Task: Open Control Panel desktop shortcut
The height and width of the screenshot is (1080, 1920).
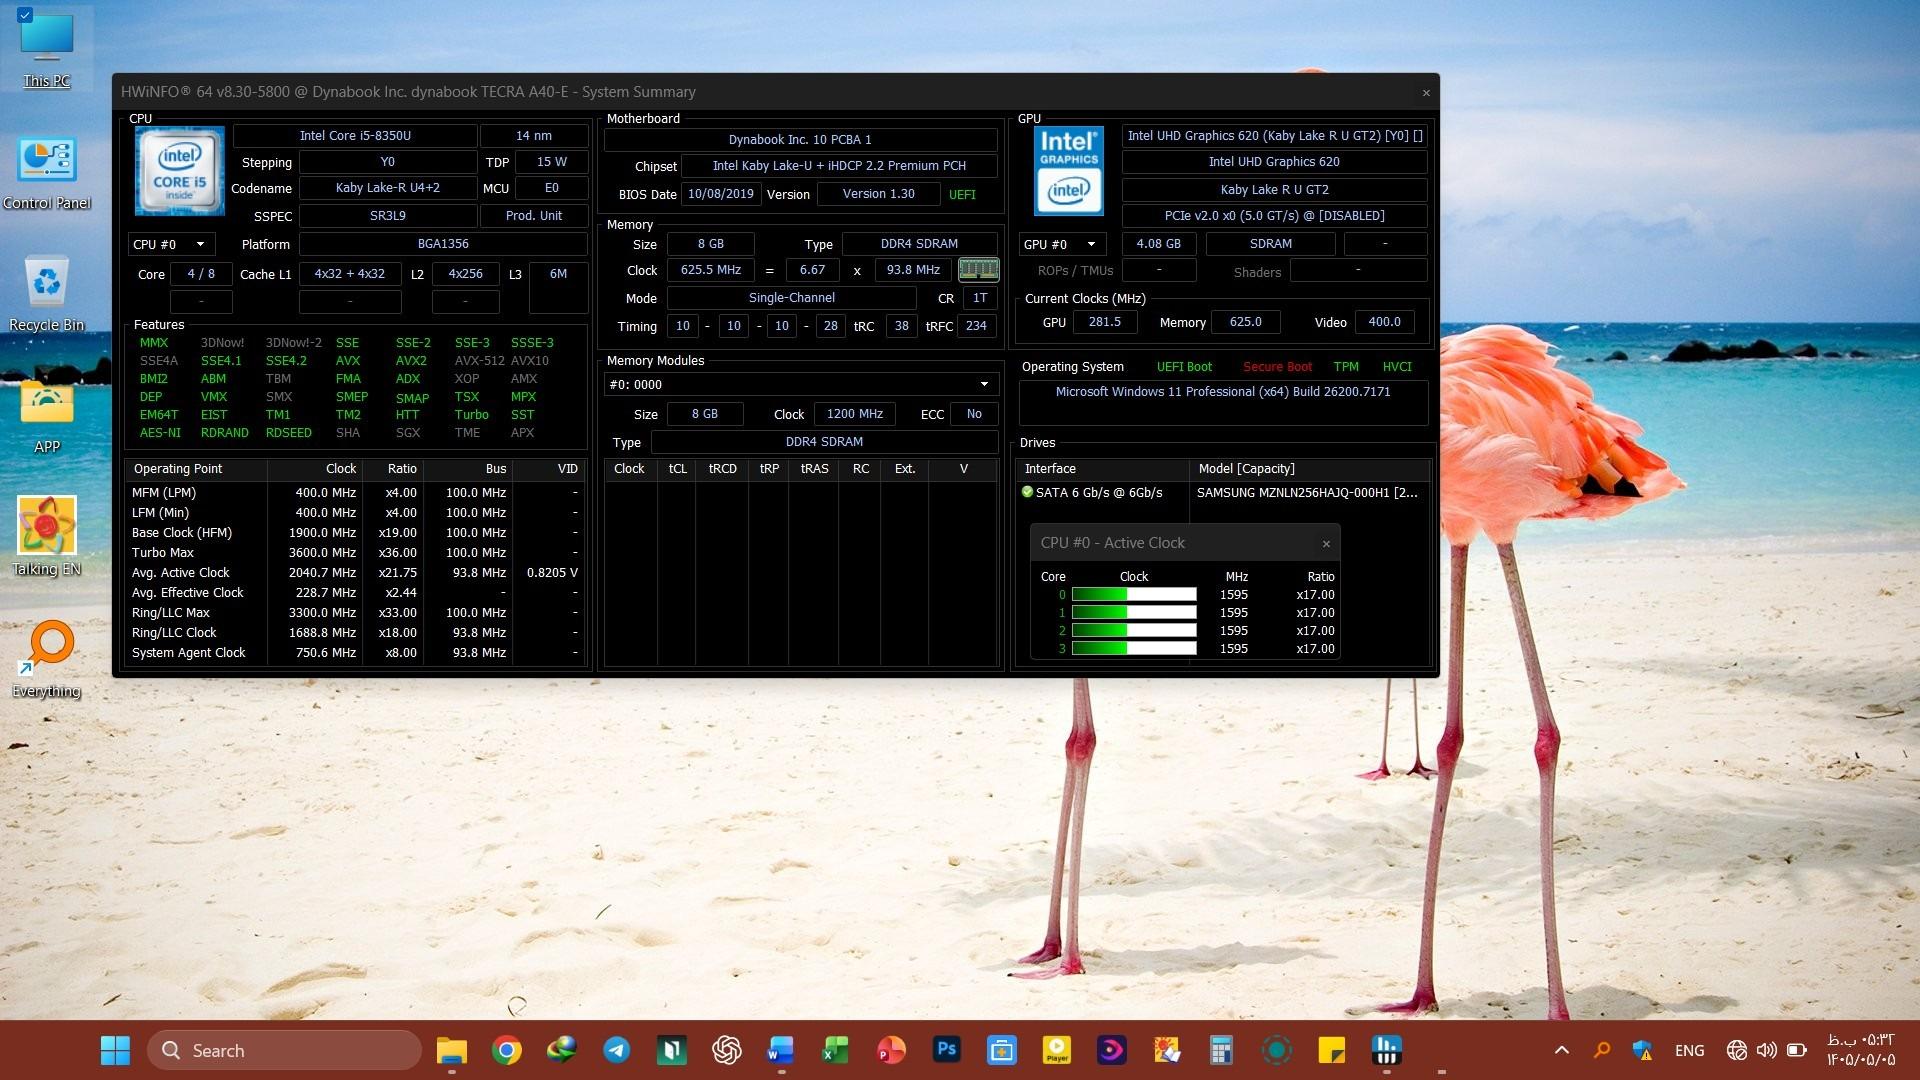Action: [46, 173]
